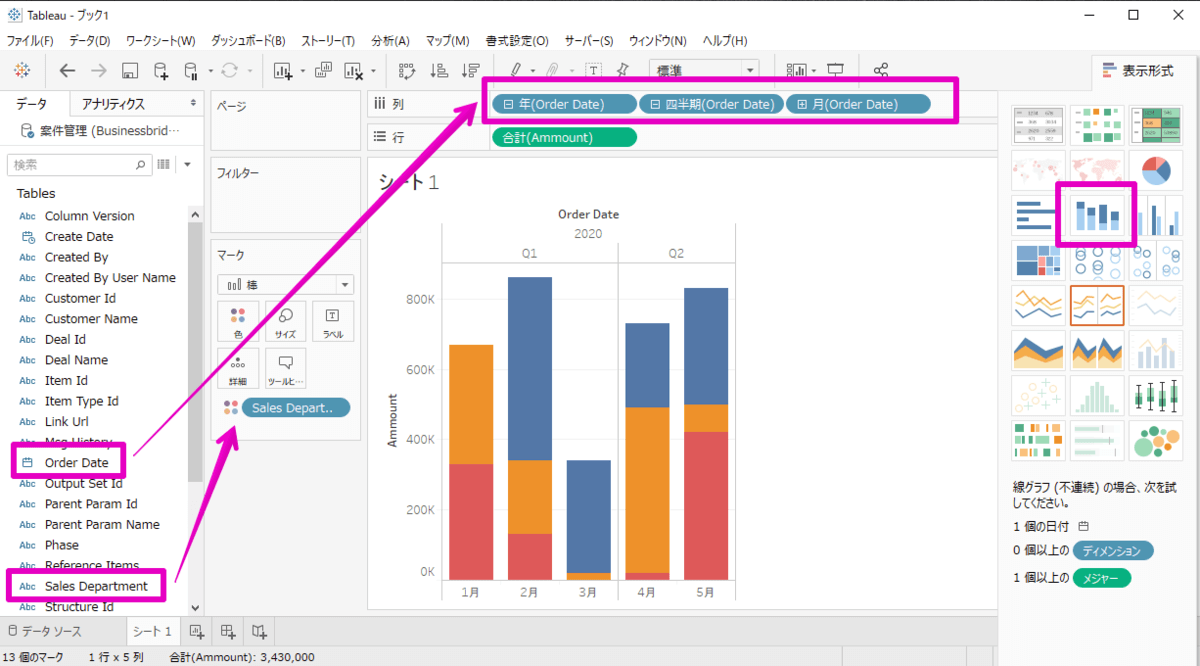Open the Color mark card
The width and height of the screenshot is (1200, 666).
[238, 321]
